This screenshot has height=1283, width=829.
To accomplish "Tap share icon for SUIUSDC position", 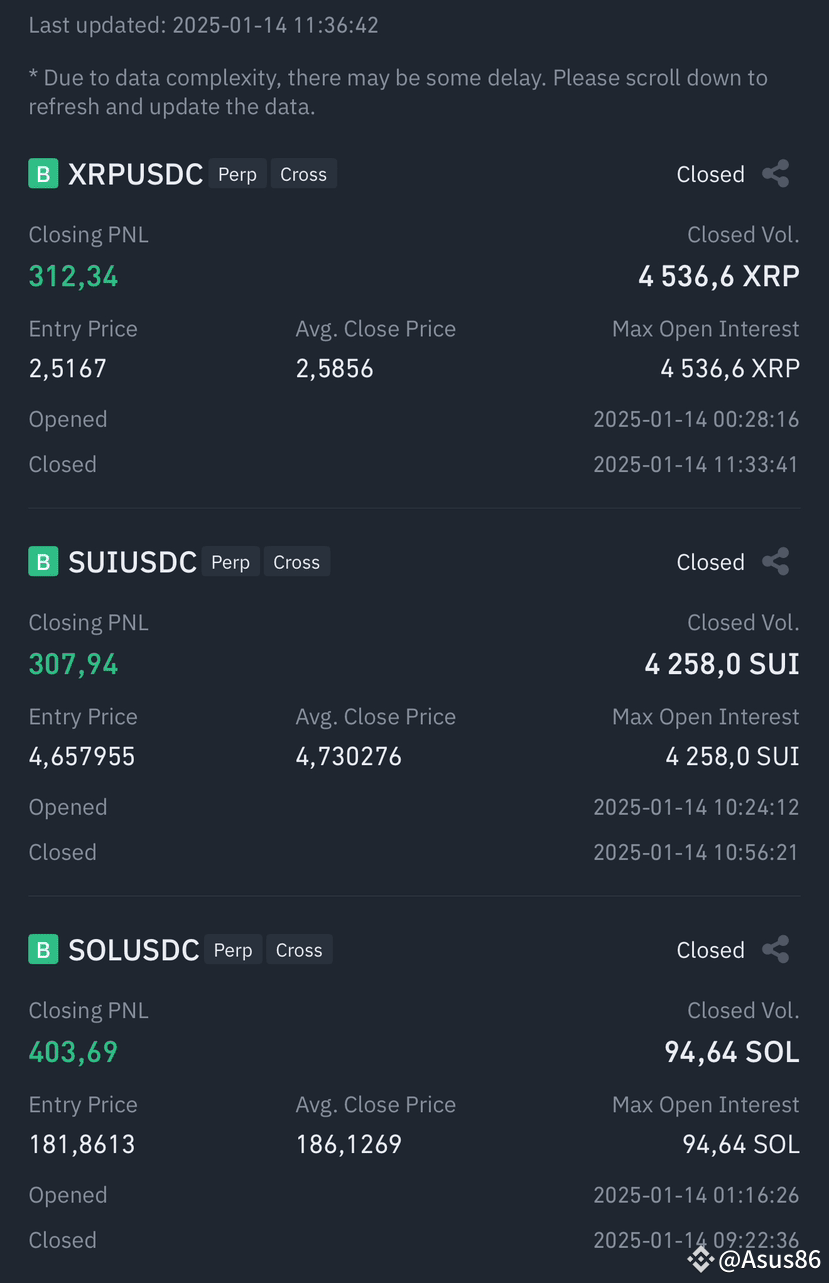I will [x=776, y=562].
